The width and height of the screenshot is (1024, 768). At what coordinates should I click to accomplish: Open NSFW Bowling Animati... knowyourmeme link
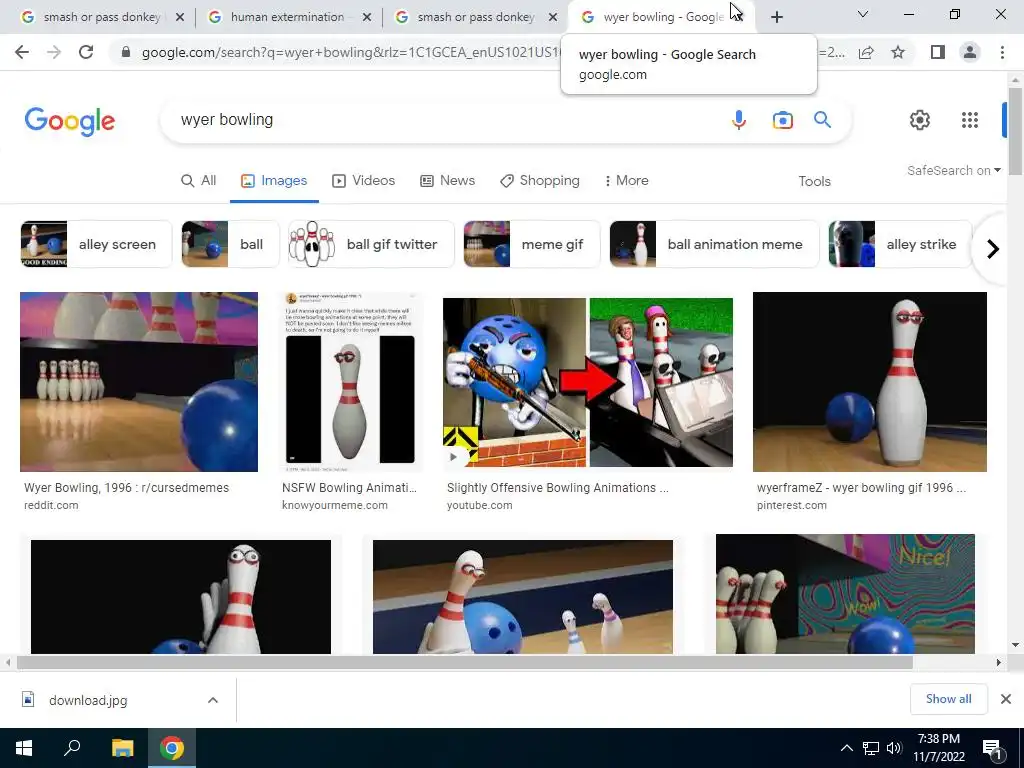[x=349, y=488]
